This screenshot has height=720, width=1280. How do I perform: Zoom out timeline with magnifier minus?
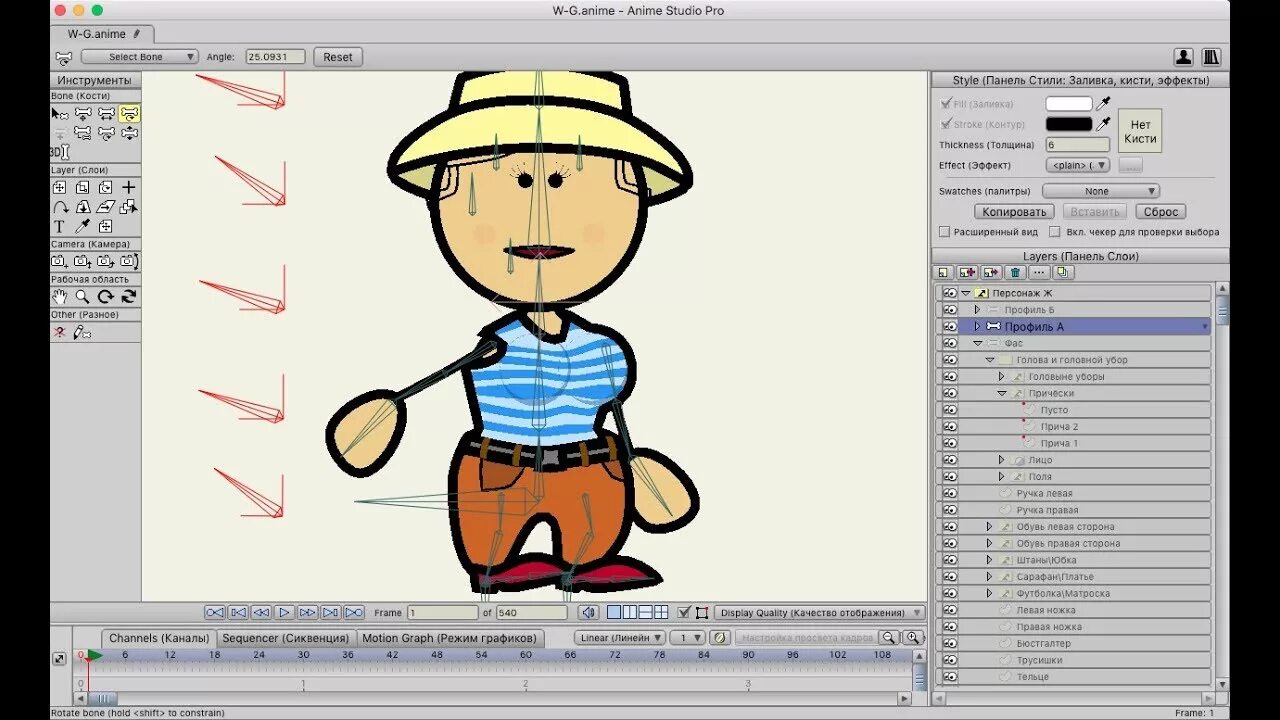(887, 637)
